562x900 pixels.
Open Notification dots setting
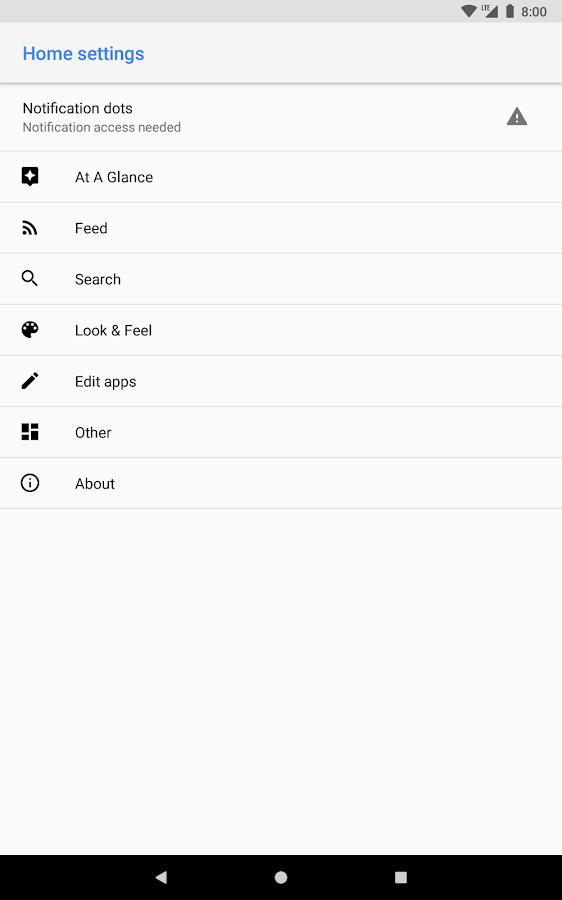(281, 118)
